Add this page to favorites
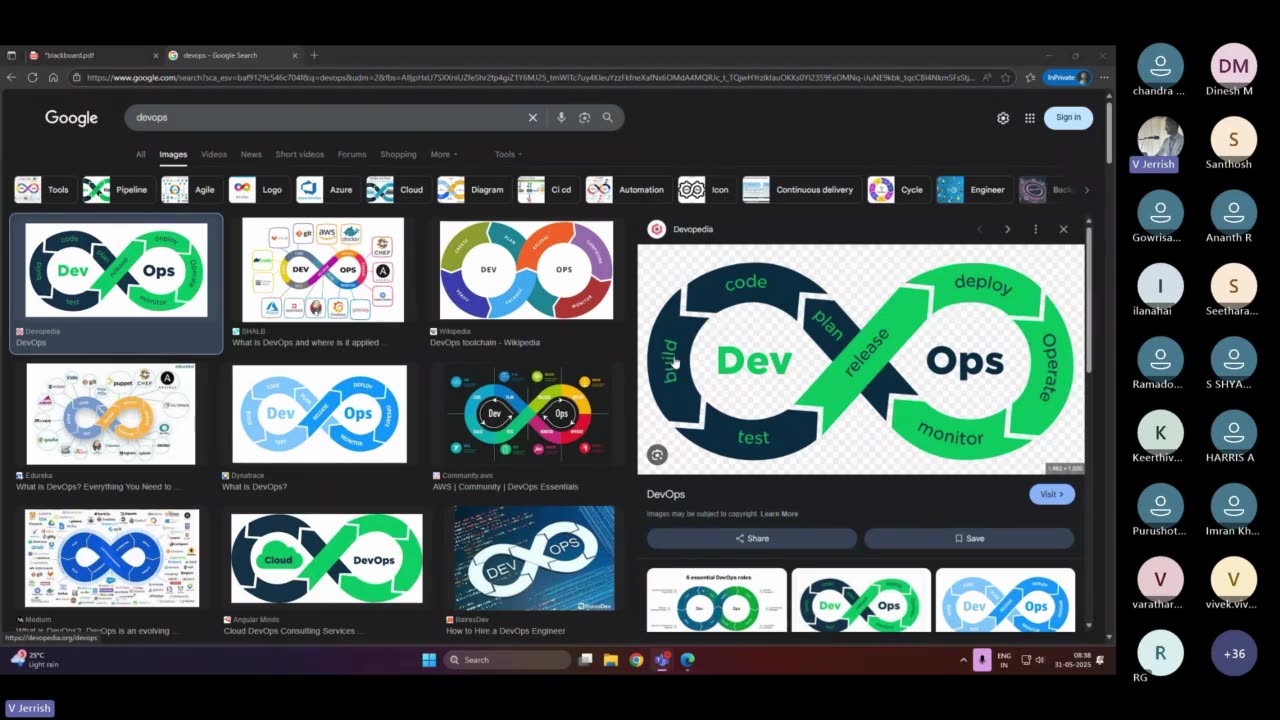 (1005, 77)
